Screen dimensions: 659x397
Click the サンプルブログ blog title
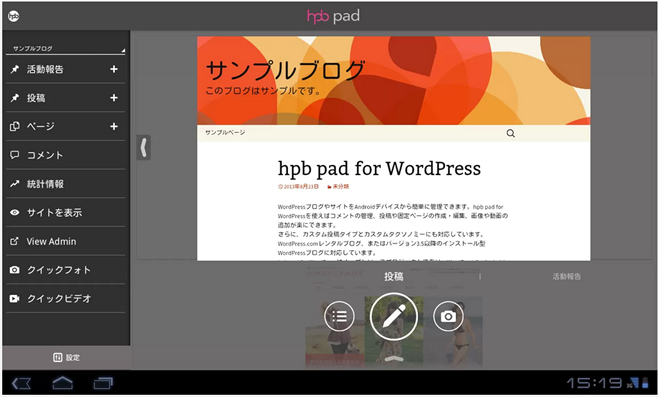click(x=285, y=70)
